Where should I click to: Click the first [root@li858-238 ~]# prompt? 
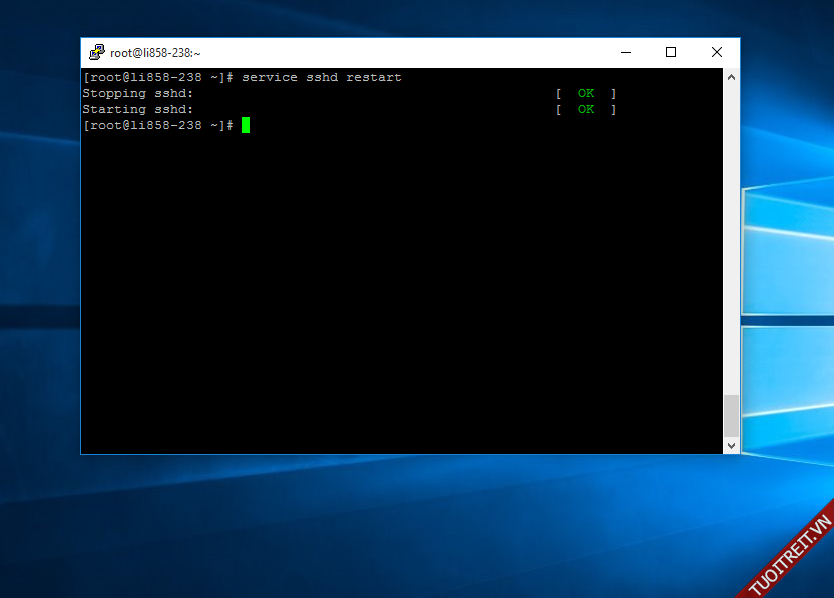158,77
